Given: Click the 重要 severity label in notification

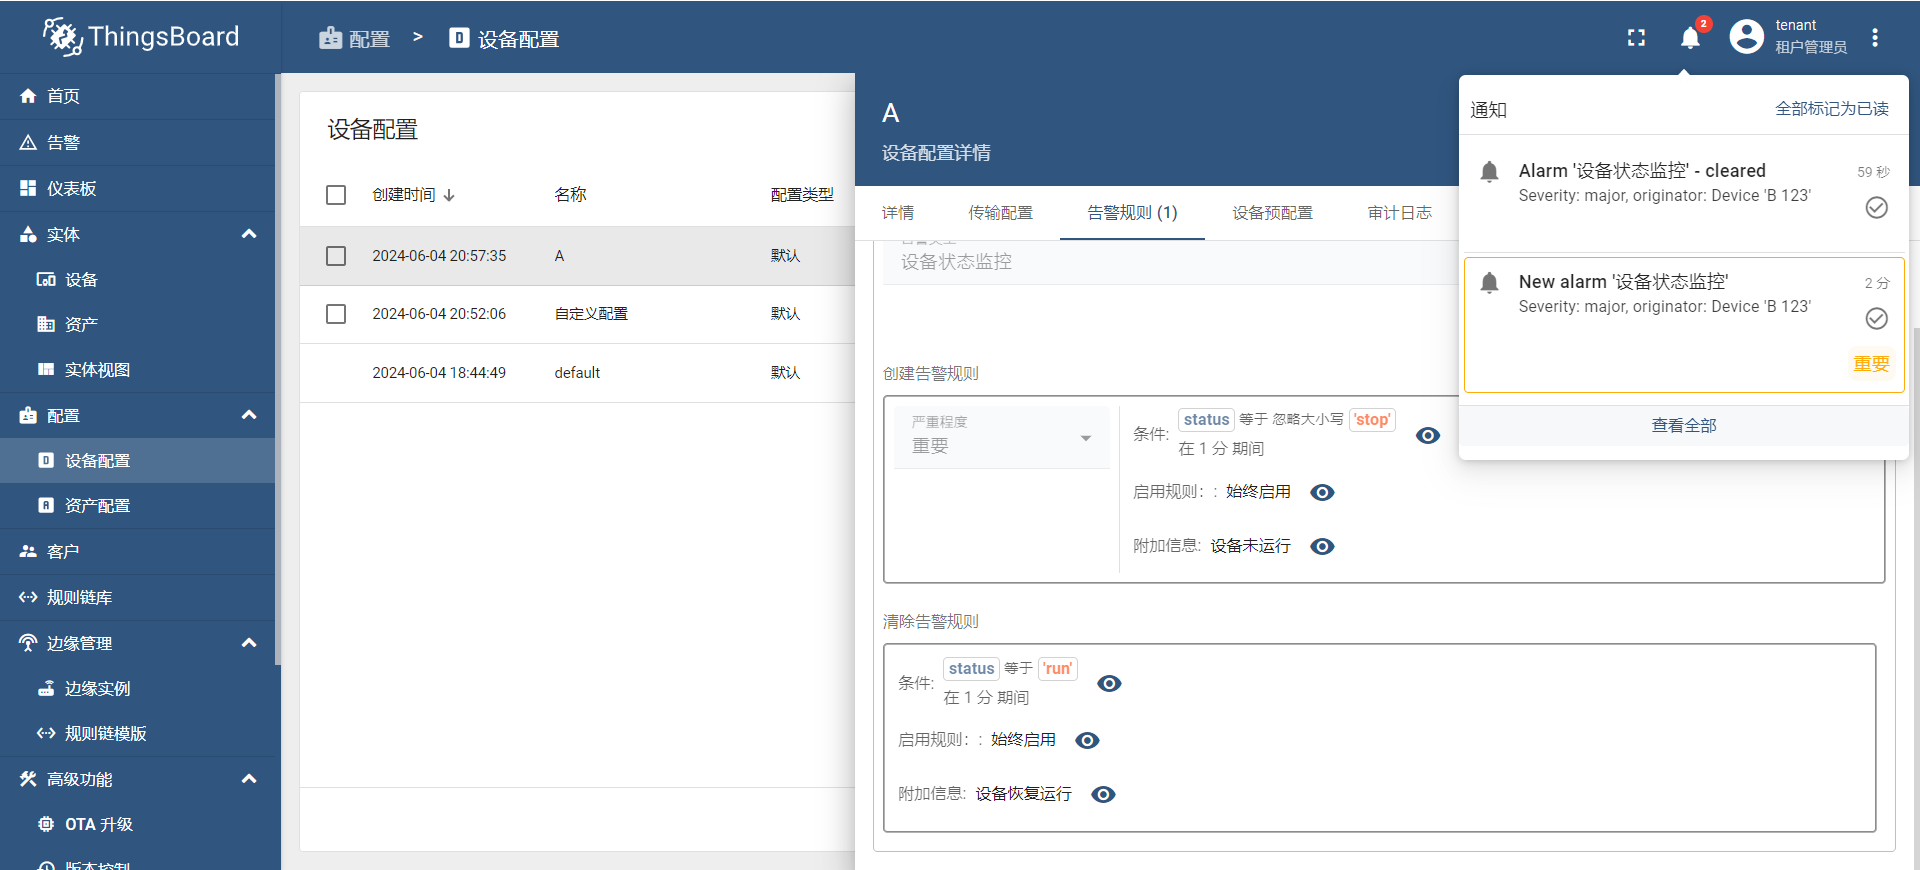Looking at the screenshot, I should (1871, 364).
